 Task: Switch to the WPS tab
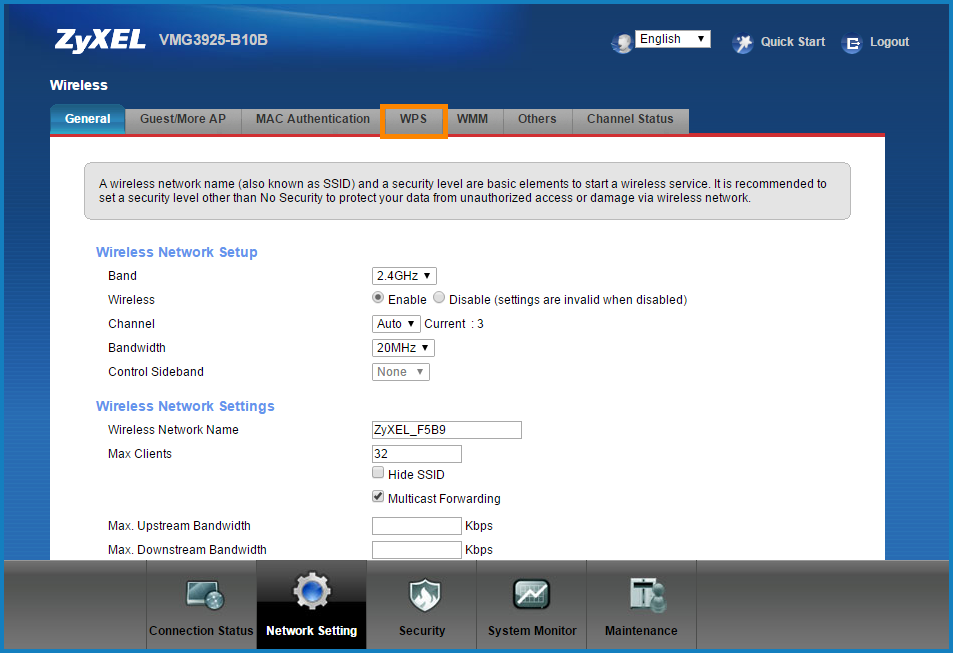pos(413,119)
